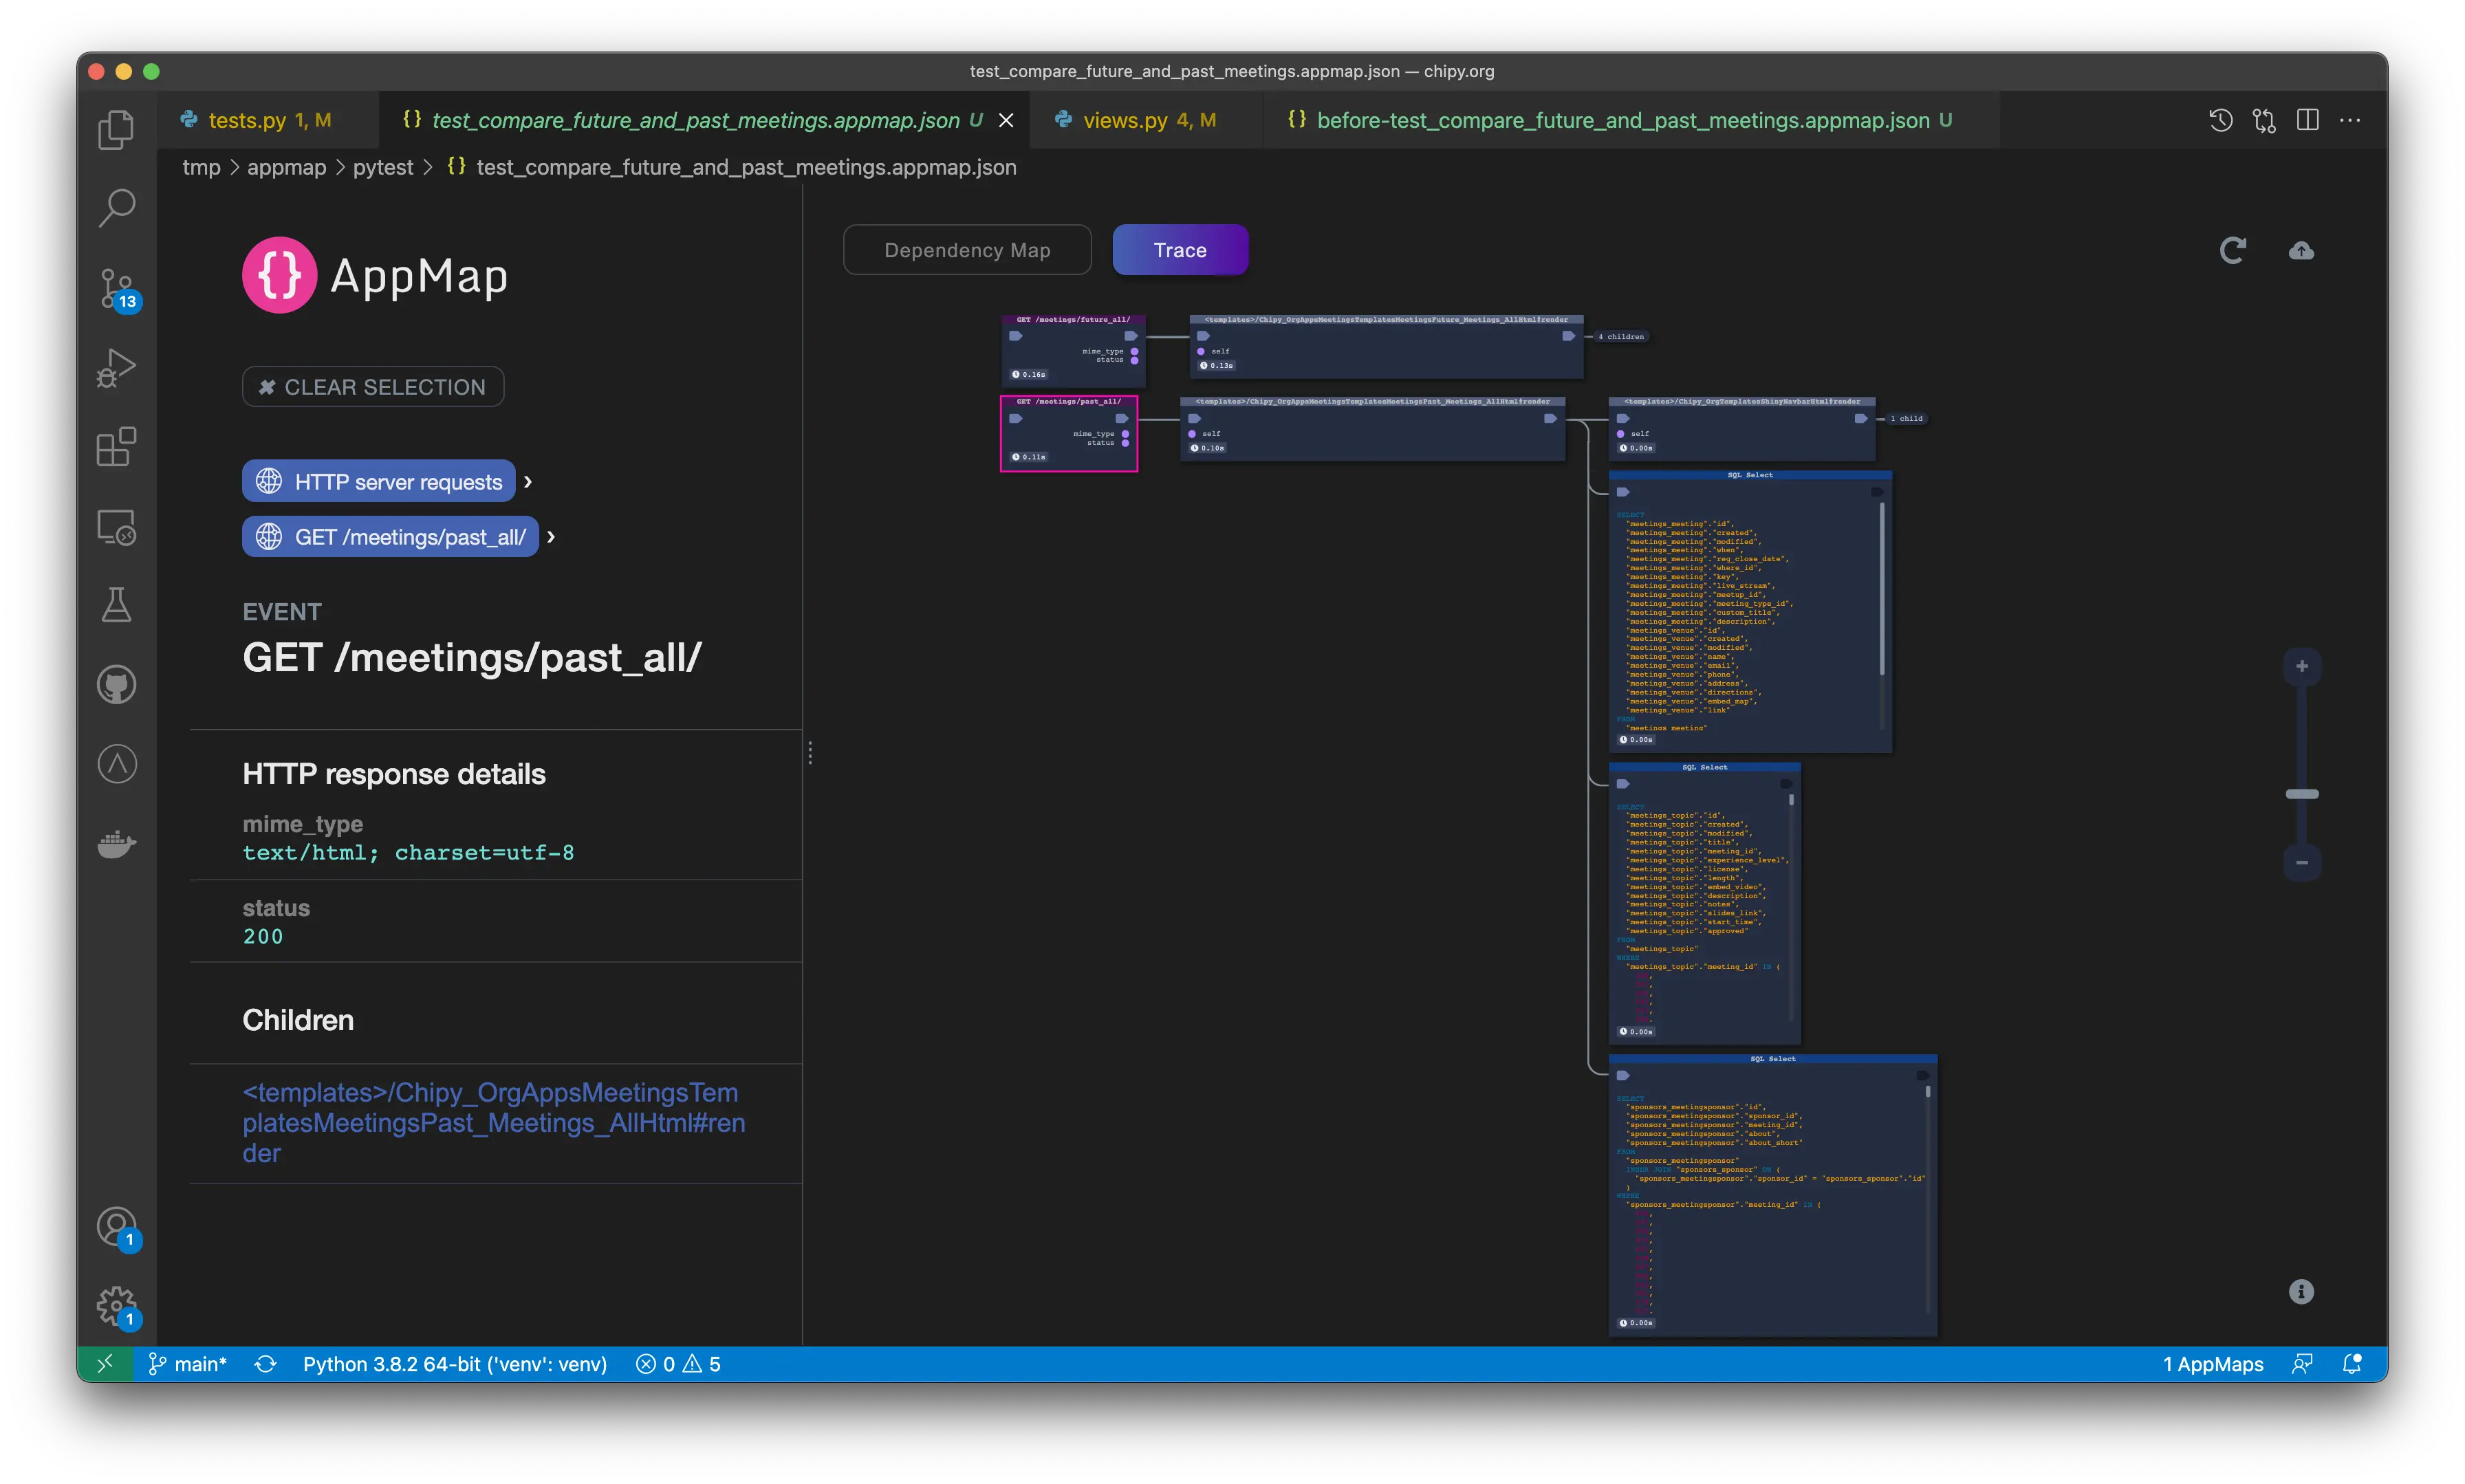Open the pytest breadcrumb folder

coord(383,167)
